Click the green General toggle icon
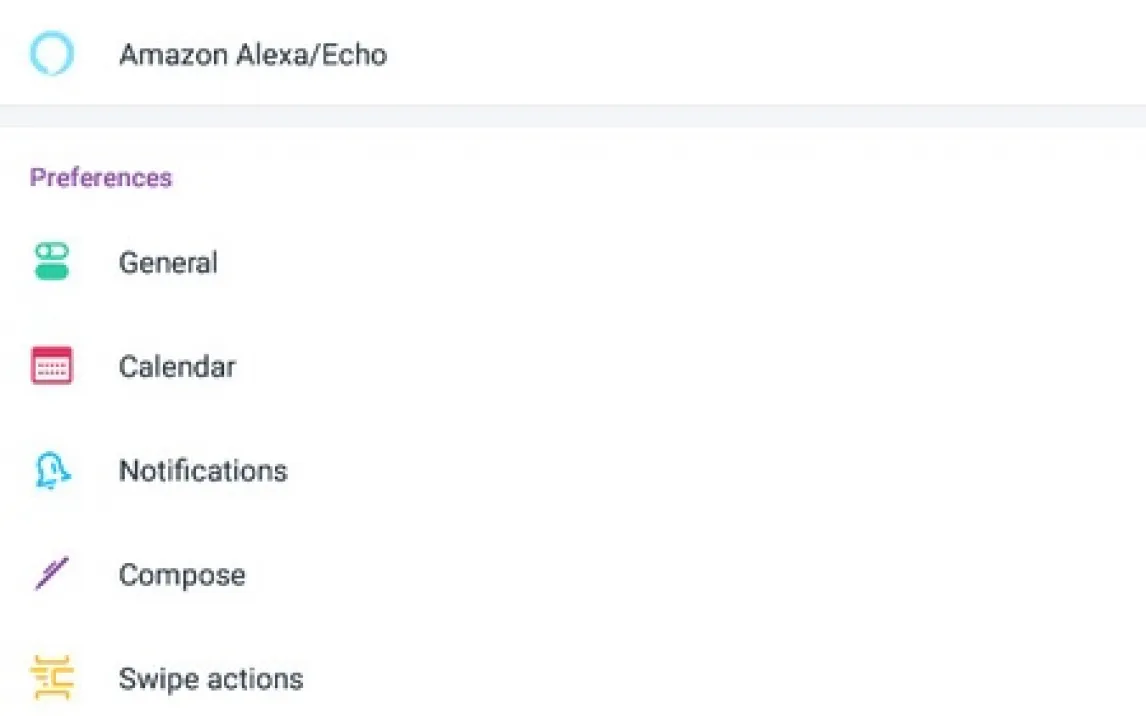Image resolution: width=1146 pixels, height=716 pixels. point(51,262)
